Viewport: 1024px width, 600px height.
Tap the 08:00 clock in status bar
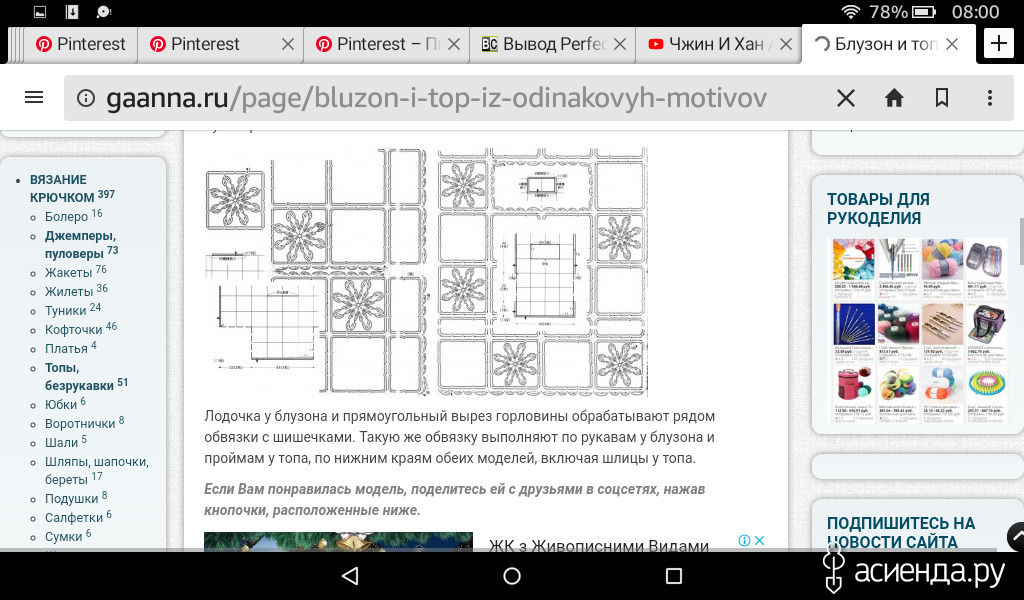(x=976, y=12)
